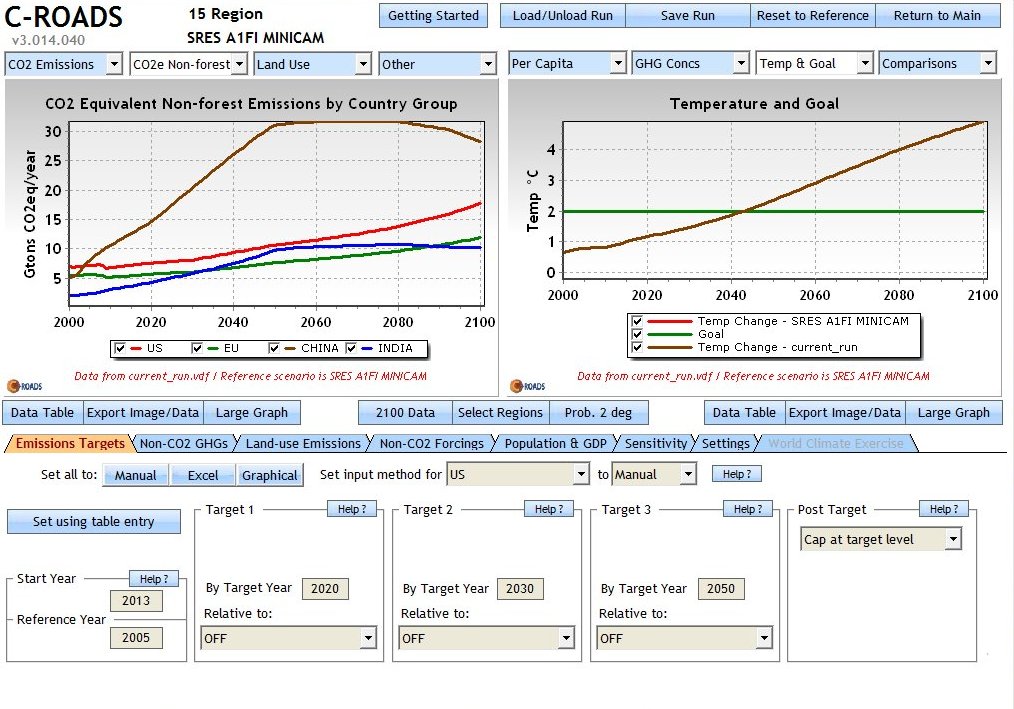Uncheck Temp Change current_run series
Image resolution: width=1014 pixels, height=709 pixels.
tap(637, 347)
